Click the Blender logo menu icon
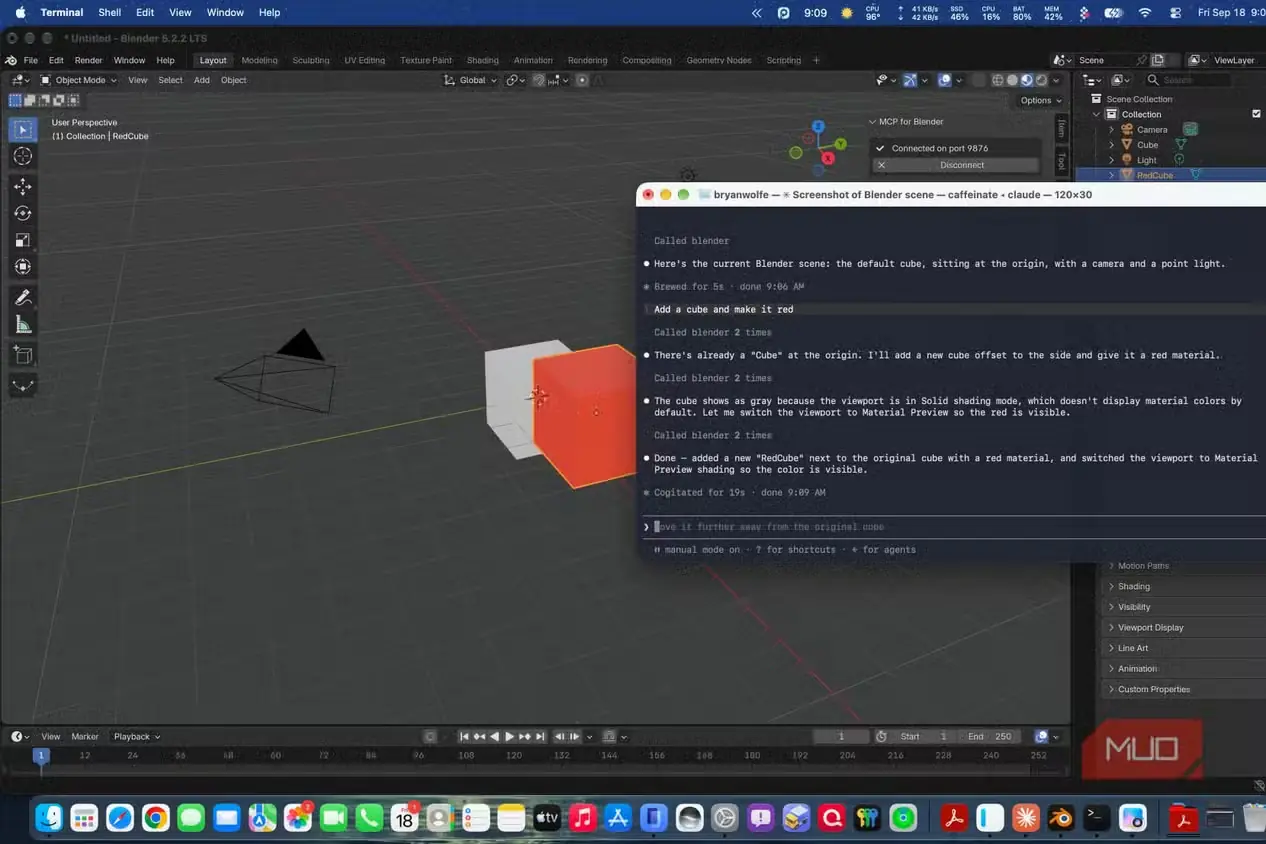1266x844 pixels. pyautogui.click(x=11, y=60)
